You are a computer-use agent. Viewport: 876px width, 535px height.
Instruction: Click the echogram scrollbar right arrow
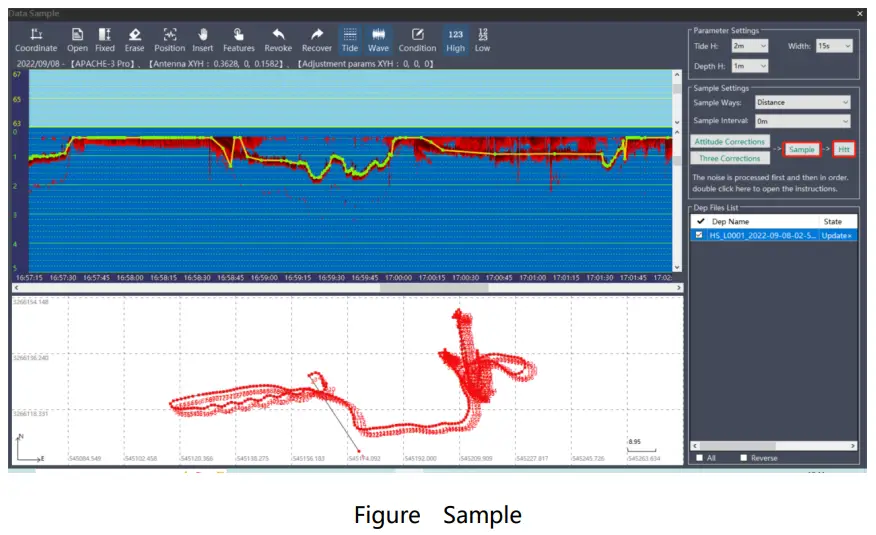point(679,288)
